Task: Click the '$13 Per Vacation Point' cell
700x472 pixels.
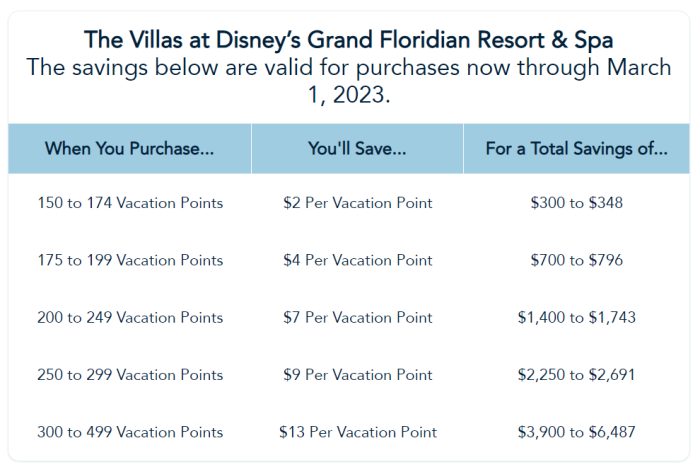Action: point(358,432)
